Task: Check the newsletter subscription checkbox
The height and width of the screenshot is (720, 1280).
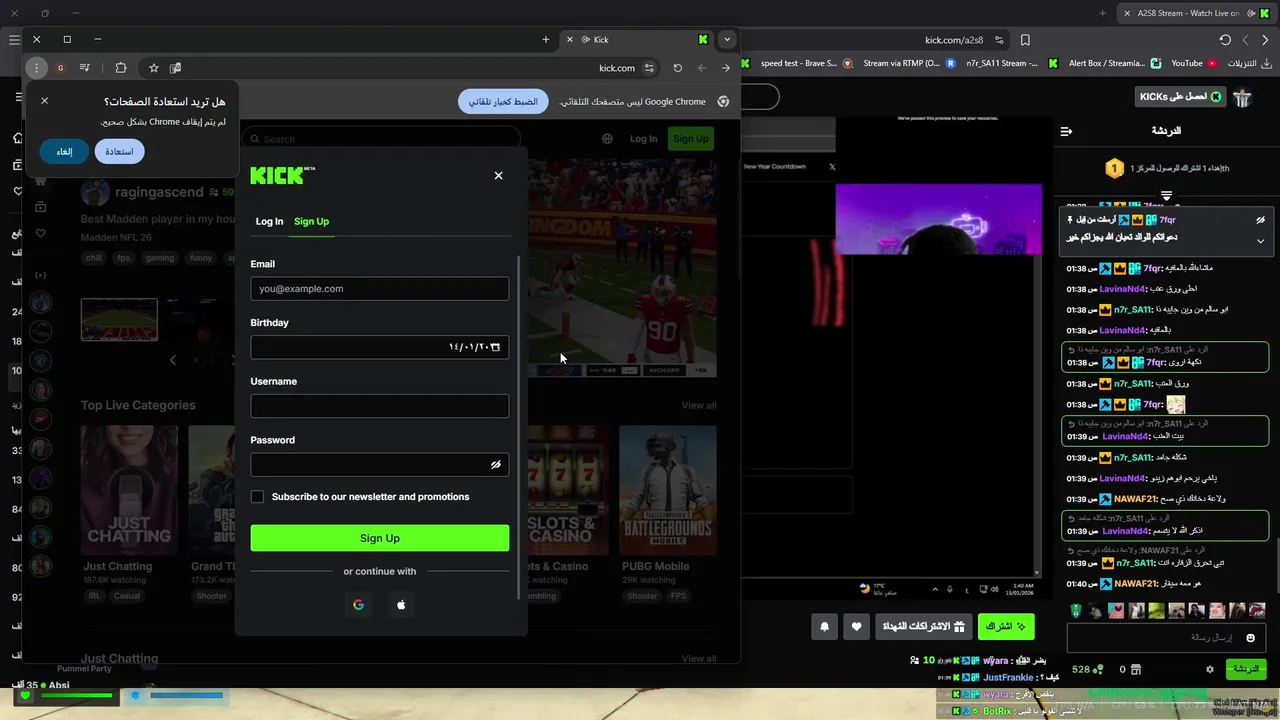Action: [257, 497]
